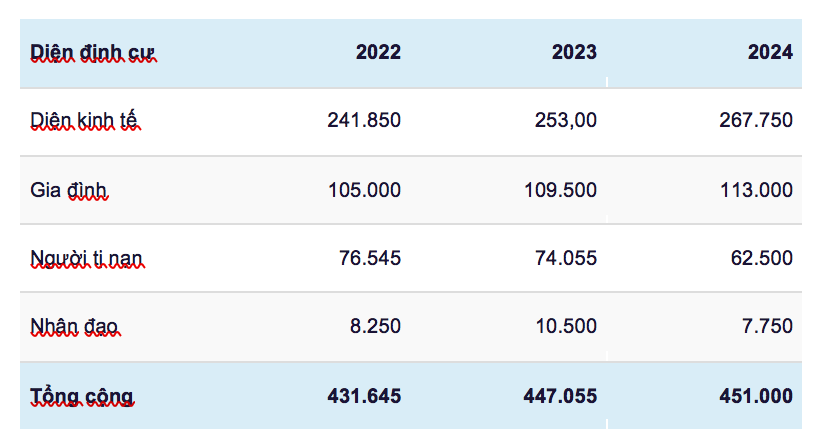Click the 'Diện định cư' header cell

pyautogui.click(x=93, y=52)
